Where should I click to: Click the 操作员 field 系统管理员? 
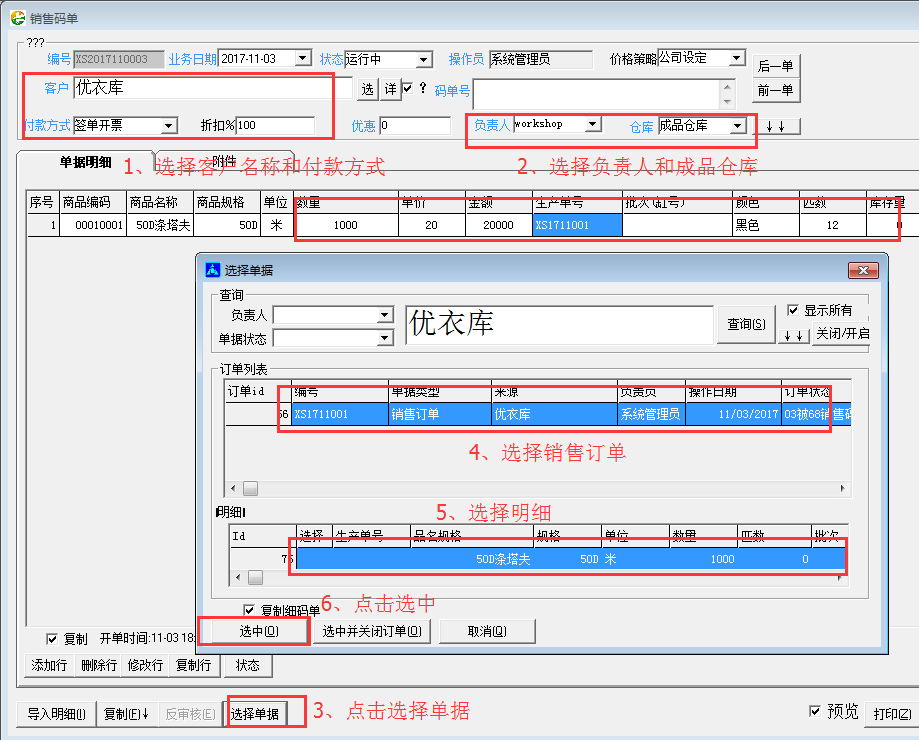pyautogui.click(x=540, y=60)
